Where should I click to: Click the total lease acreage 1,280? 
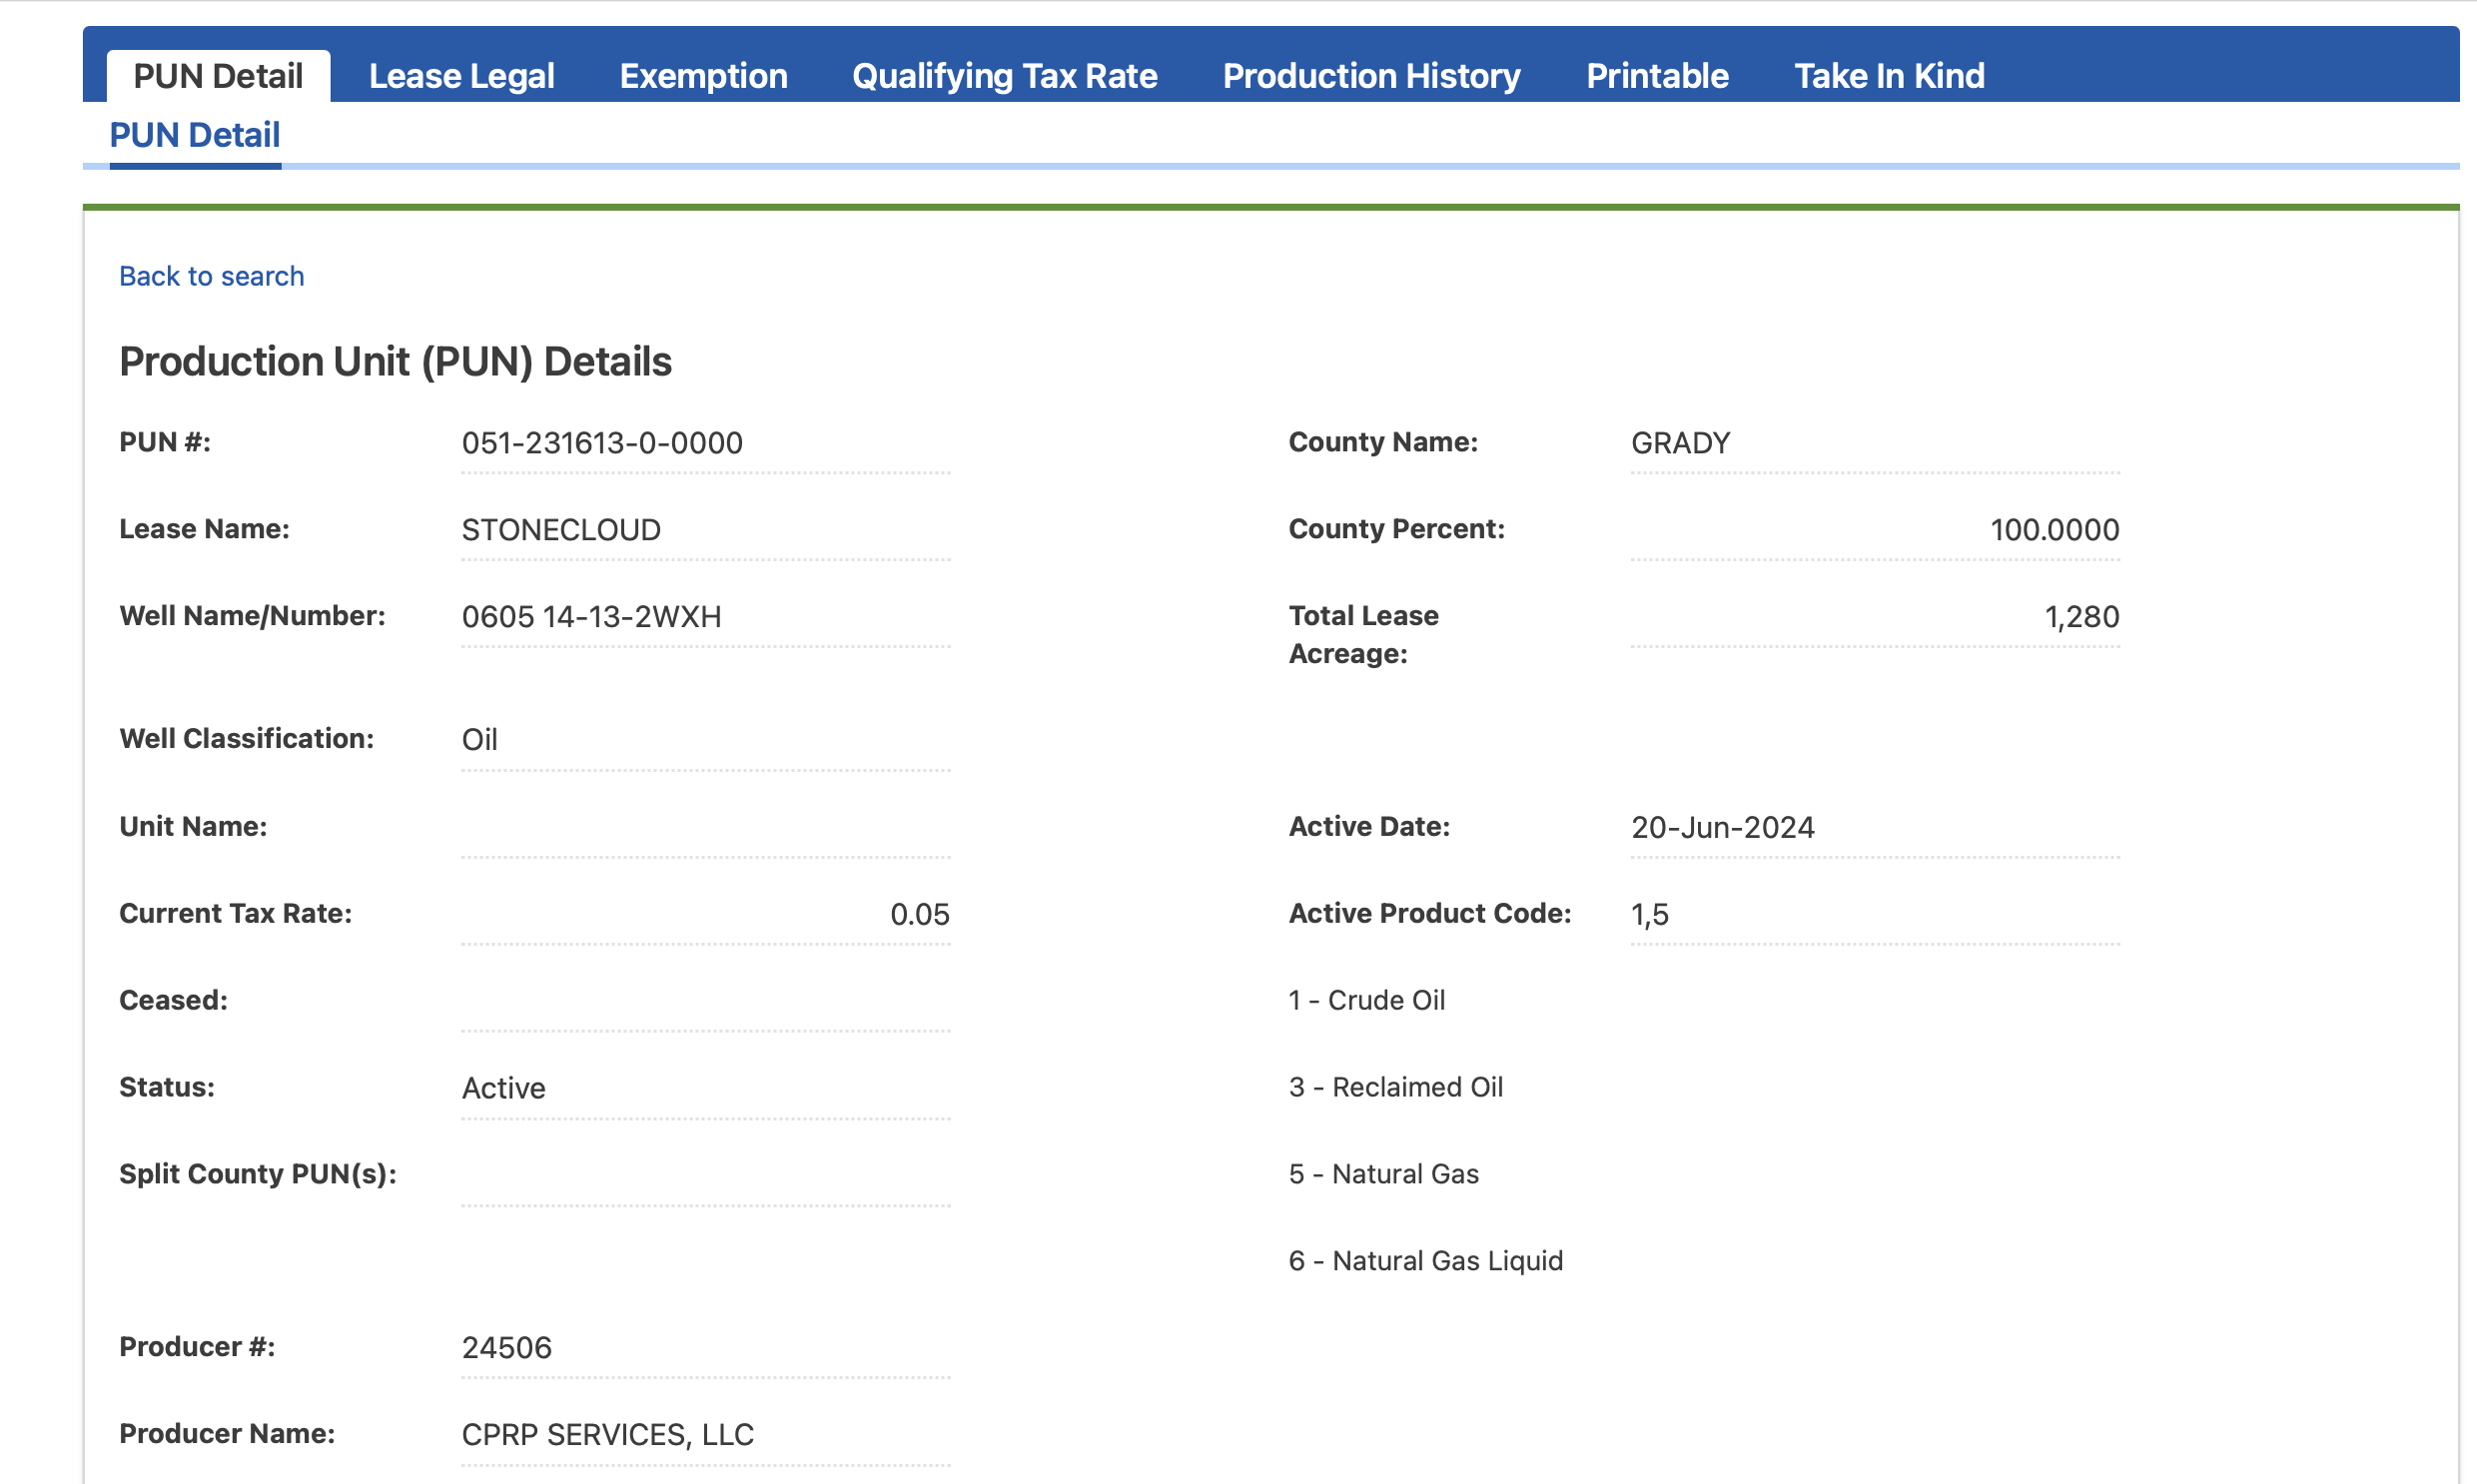[x=2081, y=617]
